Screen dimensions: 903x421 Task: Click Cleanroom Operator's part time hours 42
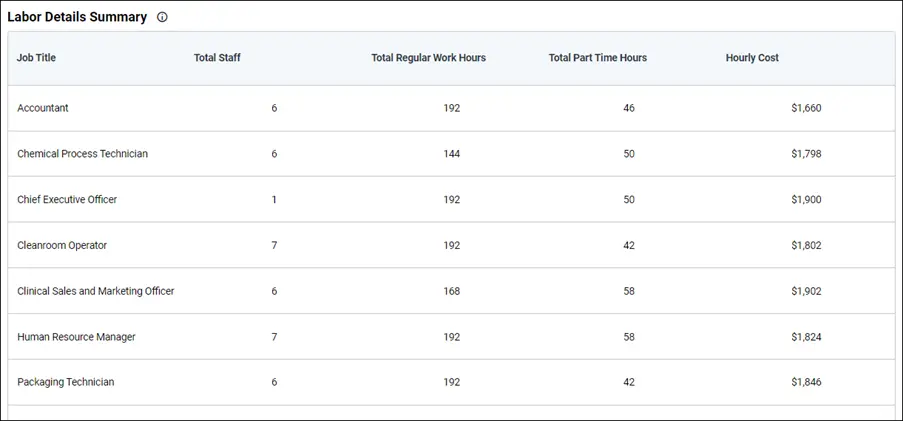(x=629, y=245)
